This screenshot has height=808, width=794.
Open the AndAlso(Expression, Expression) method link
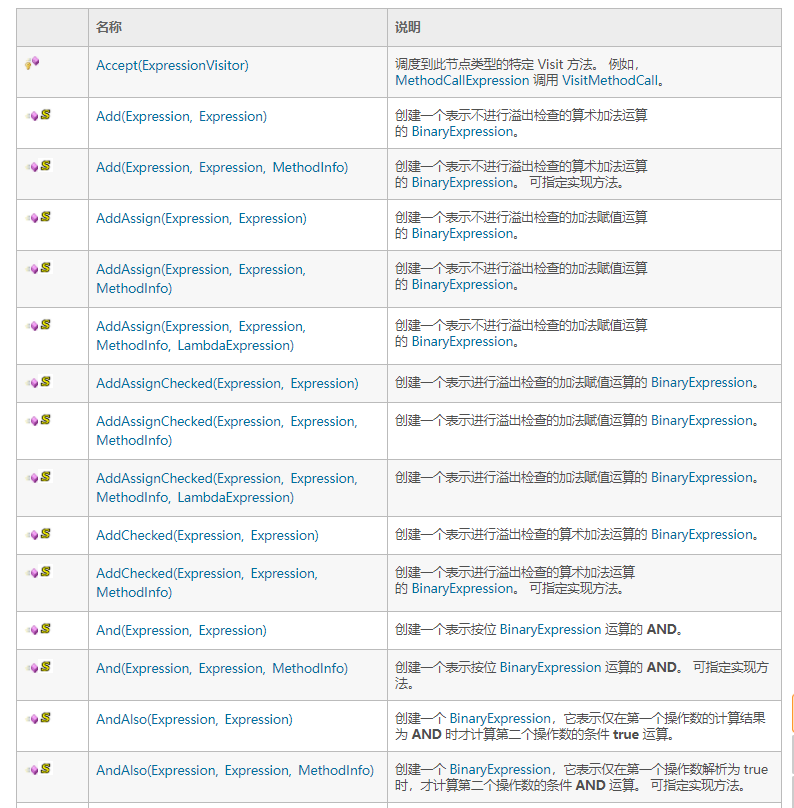[x=194, y=719]
